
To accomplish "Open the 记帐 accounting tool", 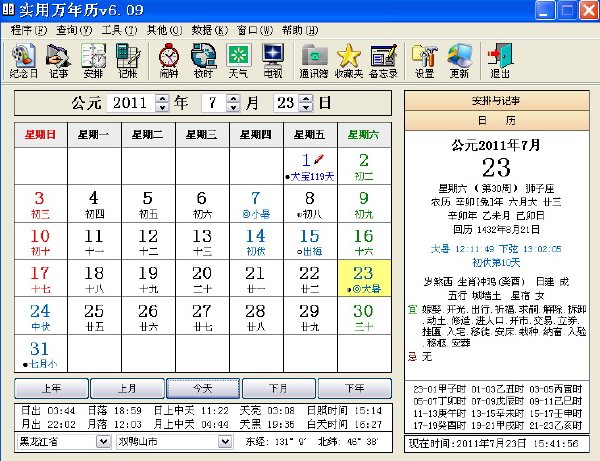I will tap(128, 61).
